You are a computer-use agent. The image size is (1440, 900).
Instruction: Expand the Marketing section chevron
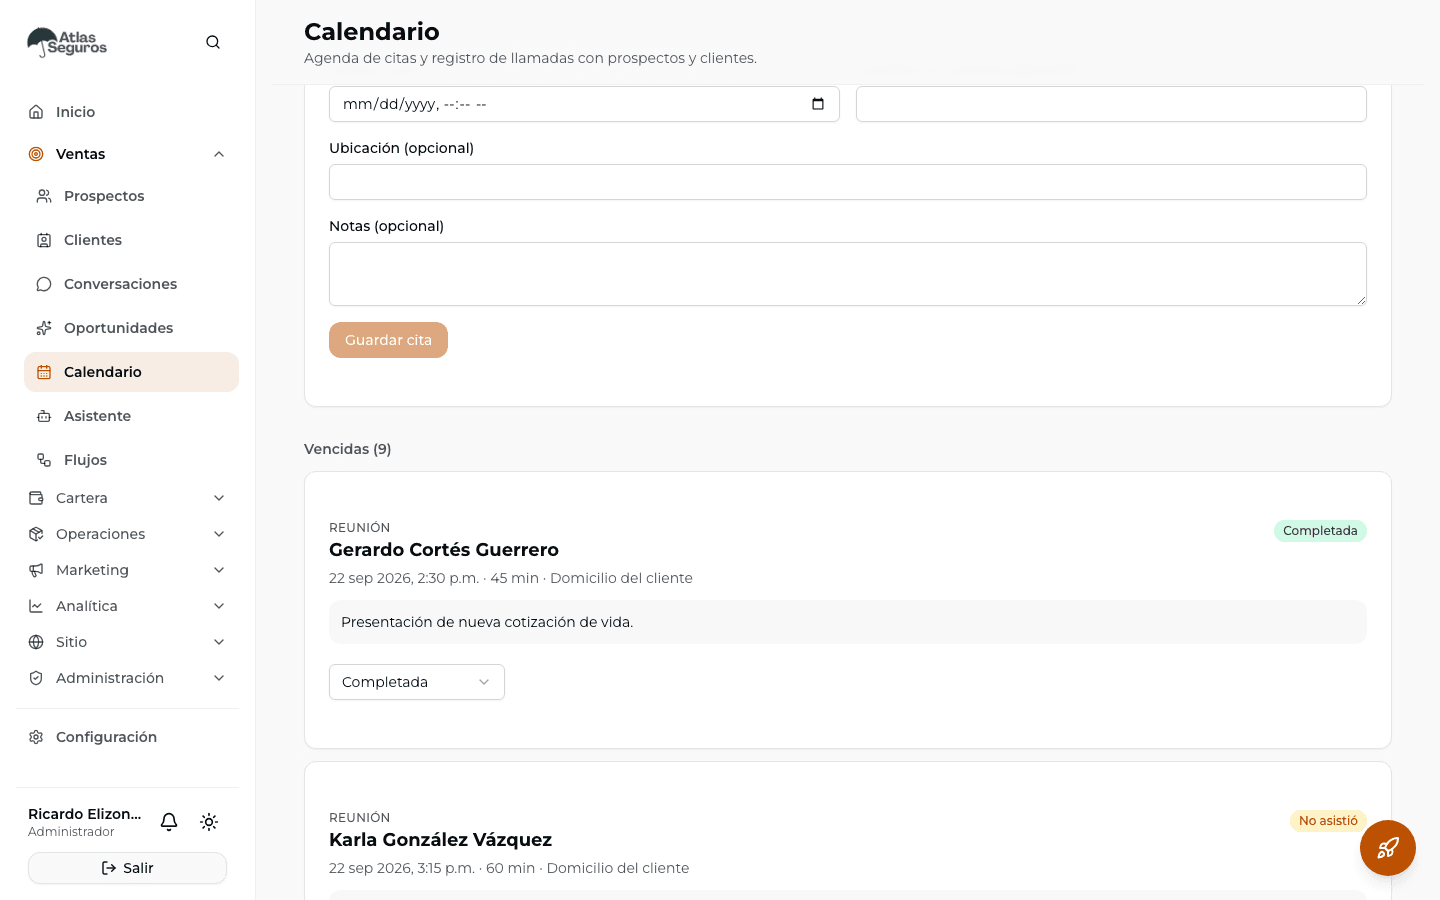[x=219, y=570]
